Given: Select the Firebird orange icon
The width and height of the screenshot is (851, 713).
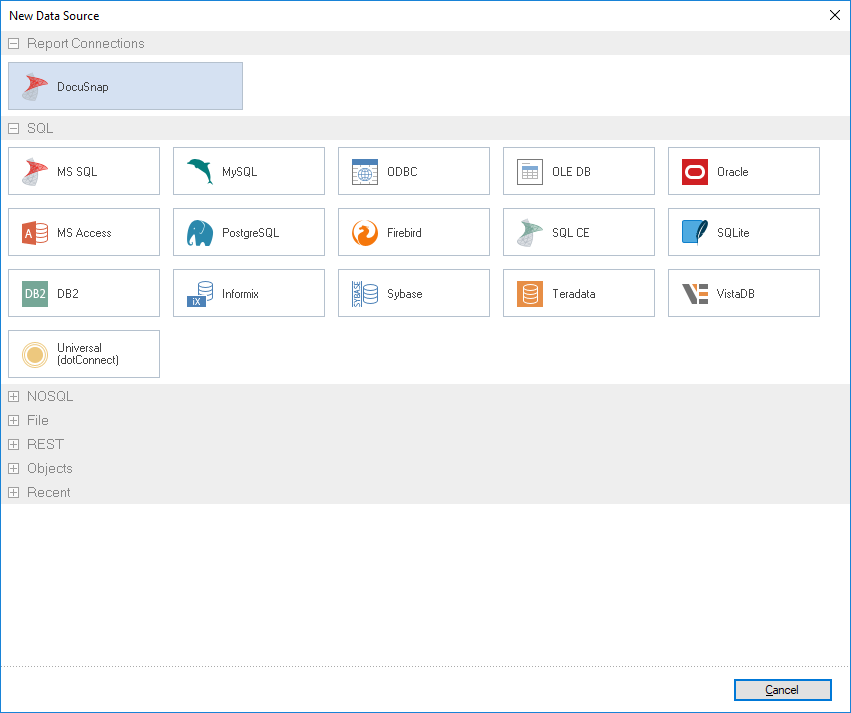Looking at the screenshot, I should coord(365,233).
